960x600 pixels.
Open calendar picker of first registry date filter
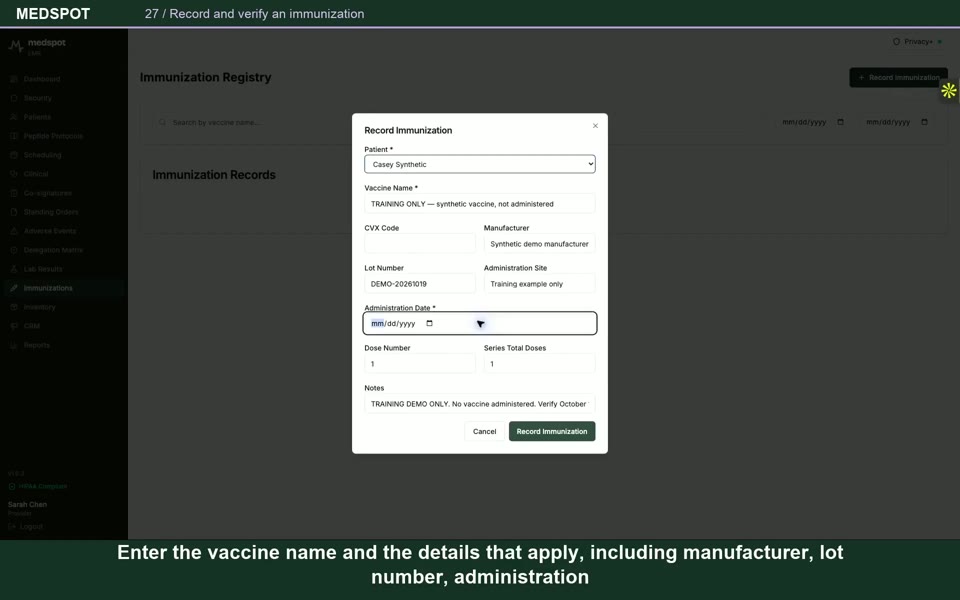pyautogui.click(x=841, y=122)
